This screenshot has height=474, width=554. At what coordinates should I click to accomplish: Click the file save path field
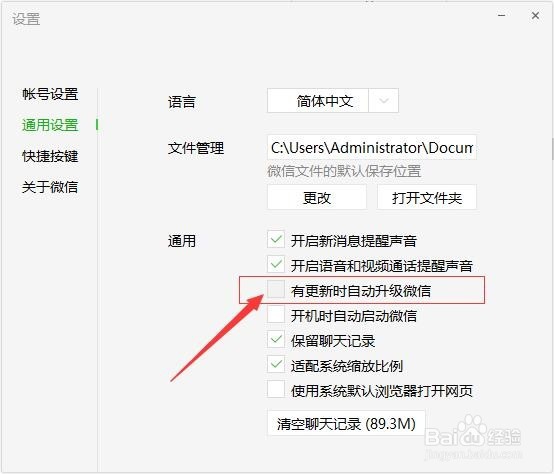tap(372, 147)
